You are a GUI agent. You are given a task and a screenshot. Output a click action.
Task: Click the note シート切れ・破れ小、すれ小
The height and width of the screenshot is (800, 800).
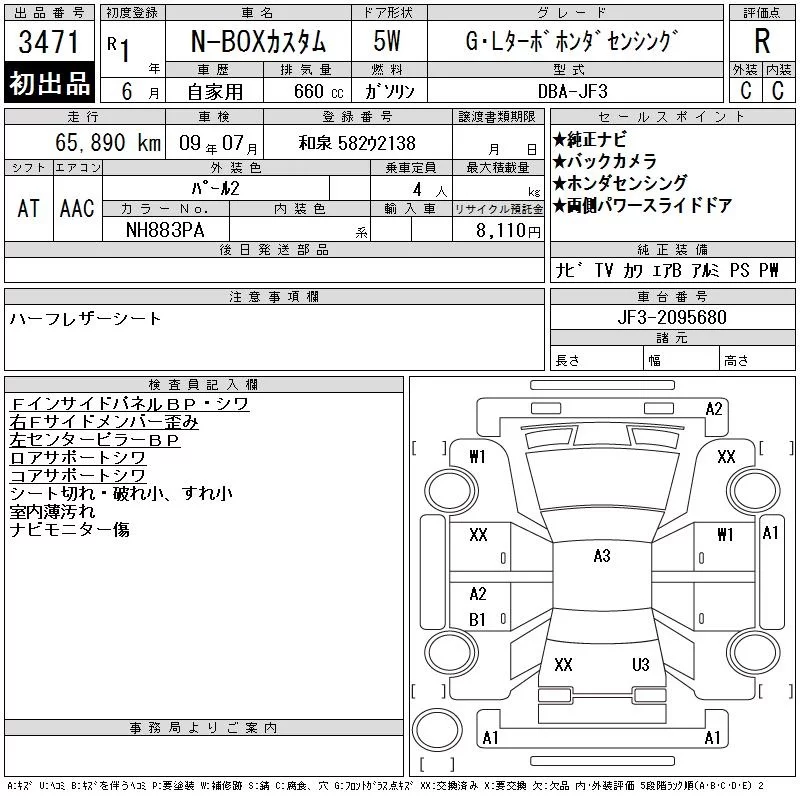point(121,493)
